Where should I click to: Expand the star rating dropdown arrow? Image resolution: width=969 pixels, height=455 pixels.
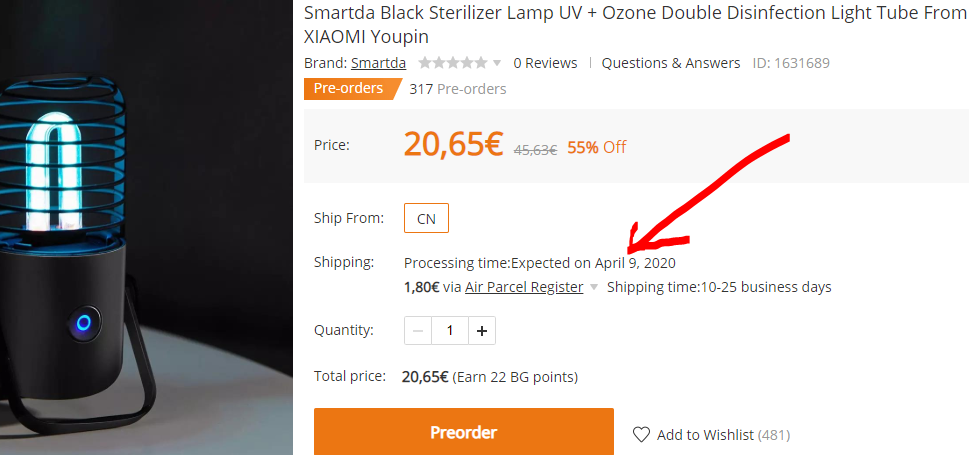[x=497, y=63]
